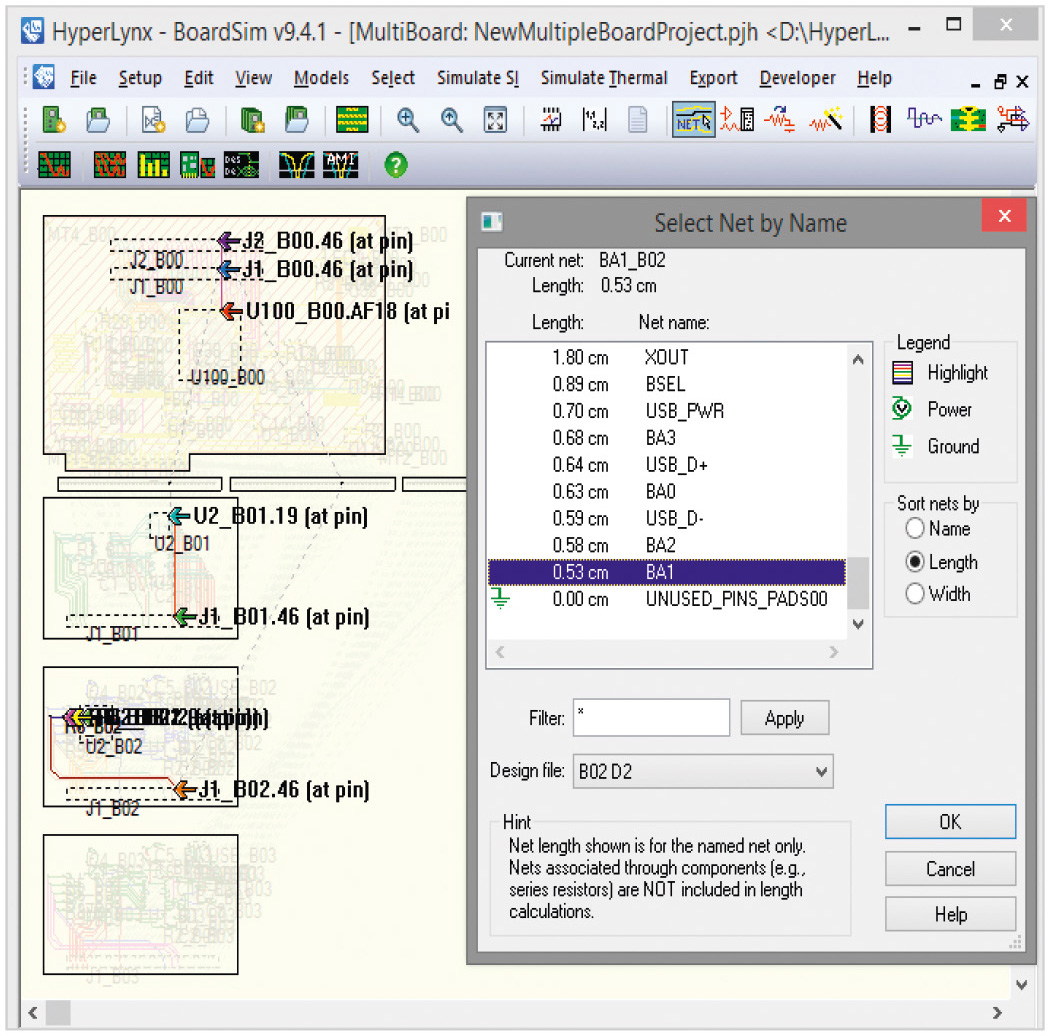1051x1036 pixels.
Task: Select the BSEL net row
Action: [666, 384]
